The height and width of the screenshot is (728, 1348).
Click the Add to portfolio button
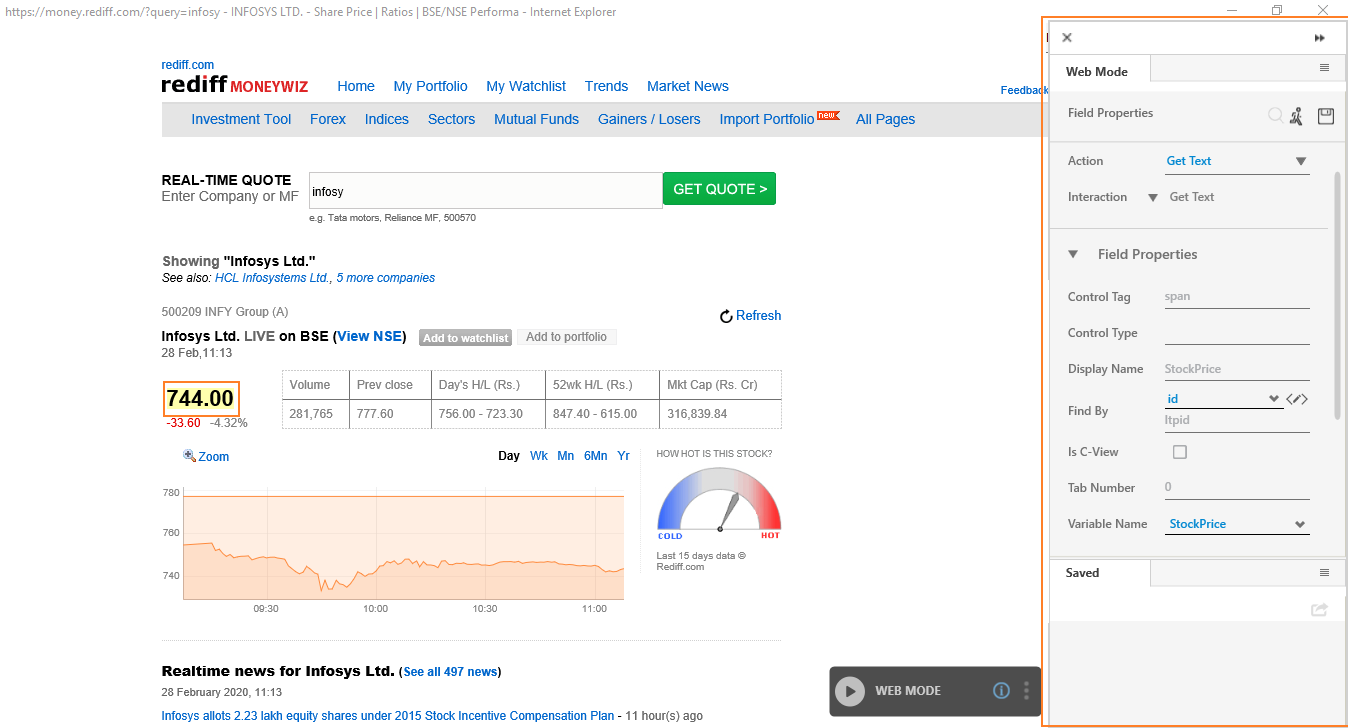point(566,337)
